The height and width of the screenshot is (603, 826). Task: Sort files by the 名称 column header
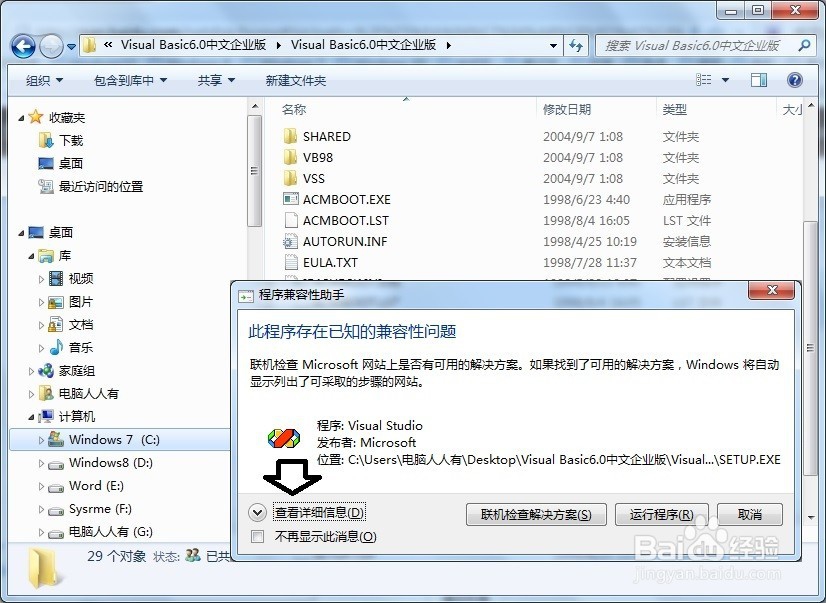point(294,109)
